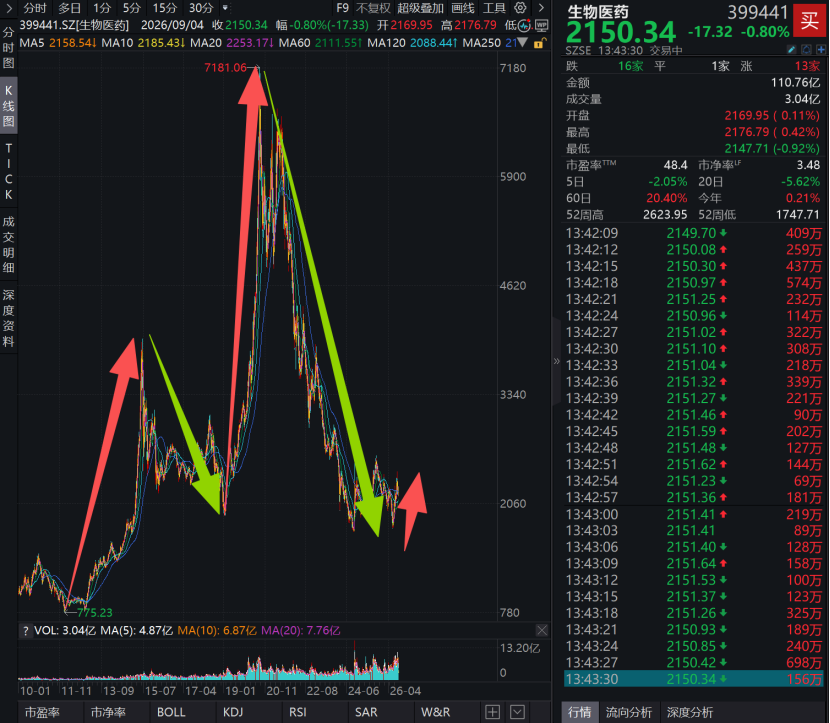Open the 深度资料 sidebar tab

pyautogui.click(x=8, y=318)
